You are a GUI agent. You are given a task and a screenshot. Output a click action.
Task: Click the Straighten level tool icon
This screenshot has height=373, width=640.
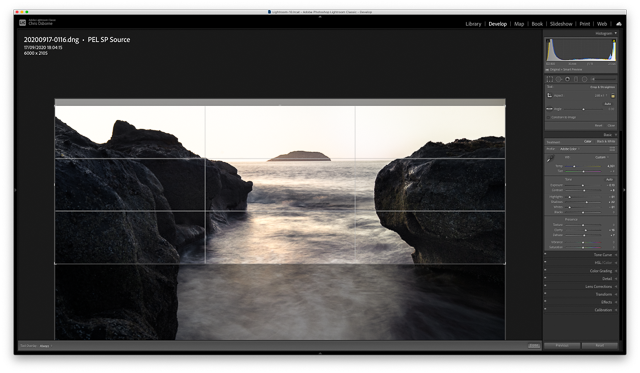pyautogui.click(x=549, y=109)
